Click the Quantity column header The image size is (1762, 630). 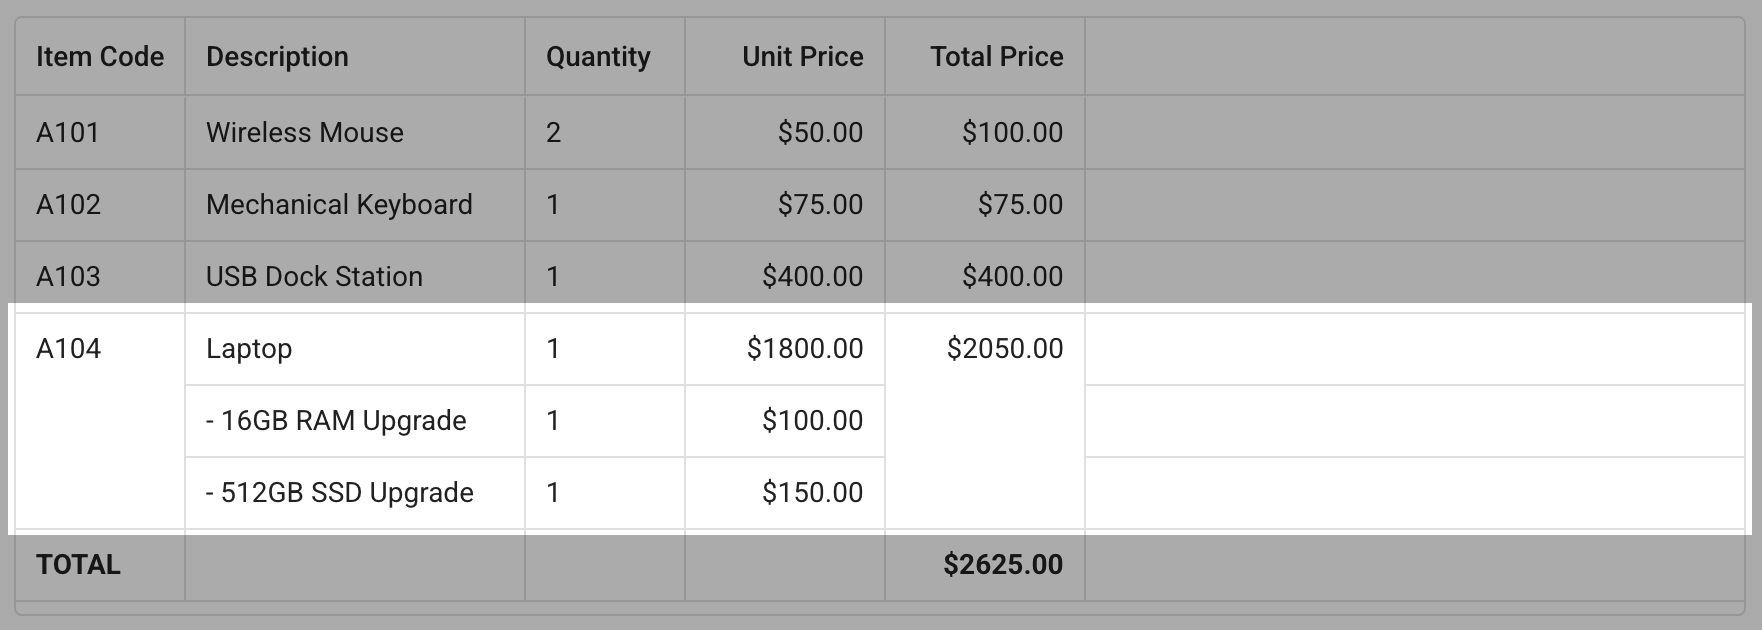598,57
